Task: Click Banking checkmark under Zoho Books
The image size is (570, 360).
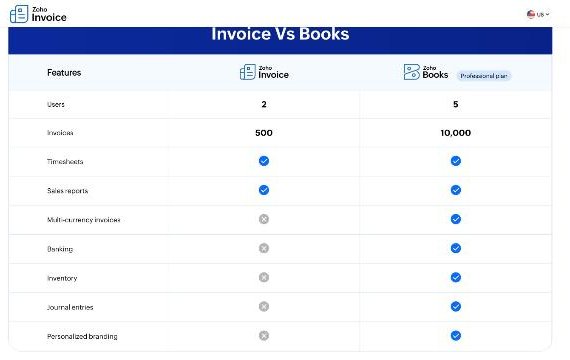Action: point(455,248)
